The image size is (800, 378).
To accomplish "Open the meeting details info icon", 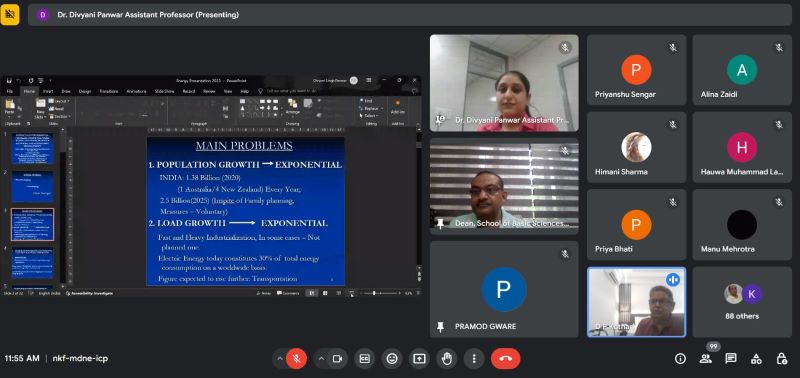I will coord(680,359).
